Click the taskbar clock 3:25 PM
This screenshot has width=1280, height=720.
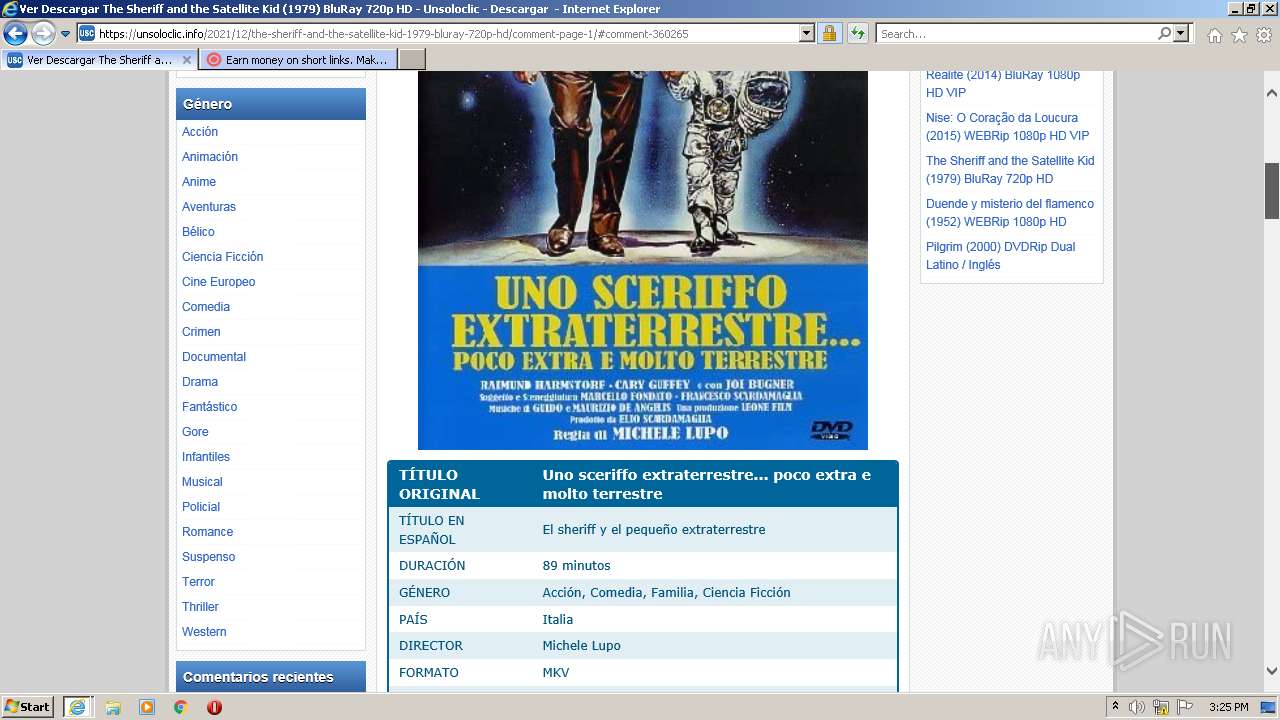pyautogui.click(x=1228, y=707)
